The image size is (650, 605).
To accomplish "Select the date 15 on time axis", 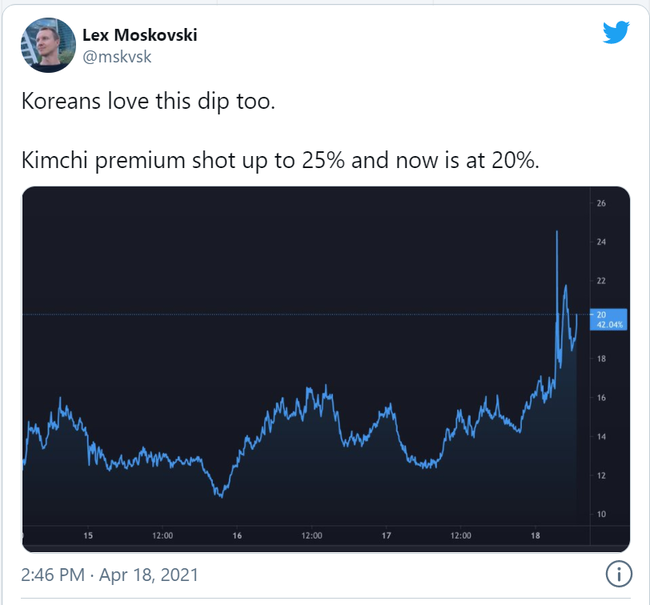I will (88, 535).
